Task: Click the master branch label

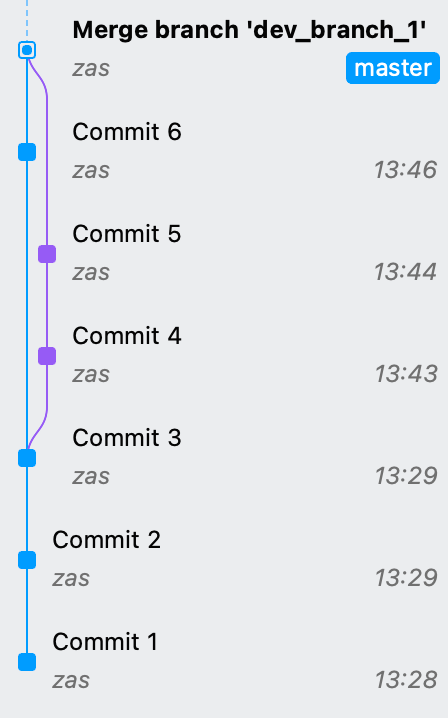Action: [393, 68]
